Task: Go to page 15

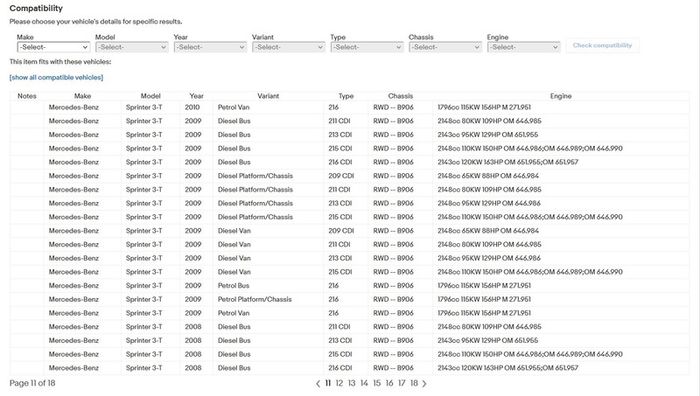Action: tap(377, 383)
